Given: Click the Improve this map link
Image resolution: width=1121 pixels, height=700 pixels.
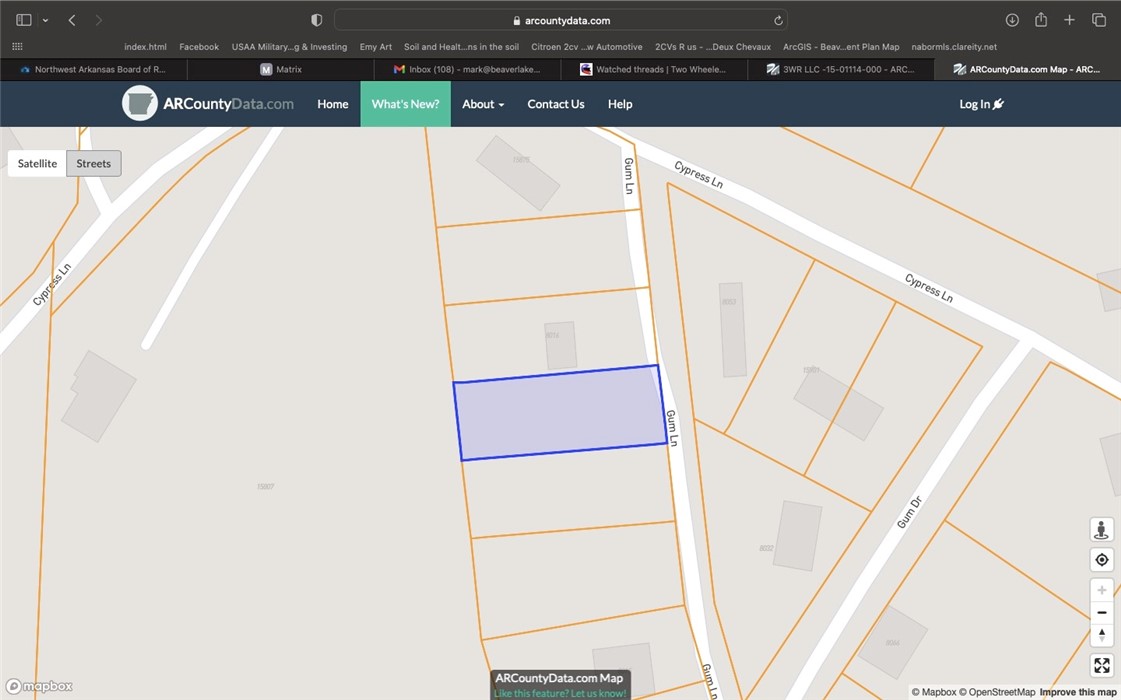Looking at the screenshot, I should [x=1078, y=692].
